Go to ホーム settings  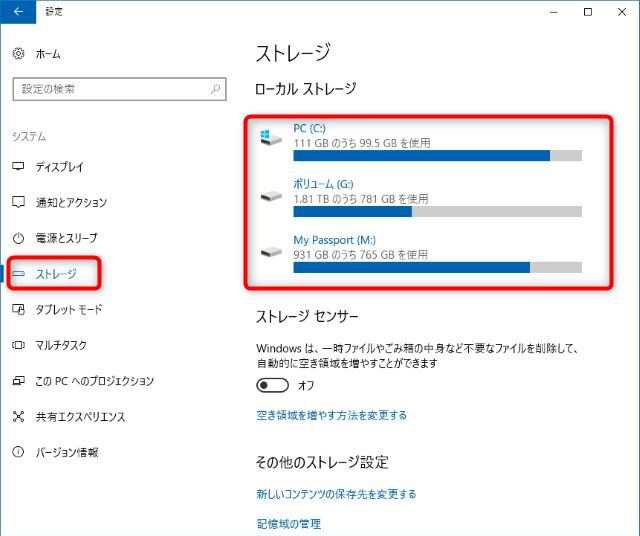coord(48,53)
